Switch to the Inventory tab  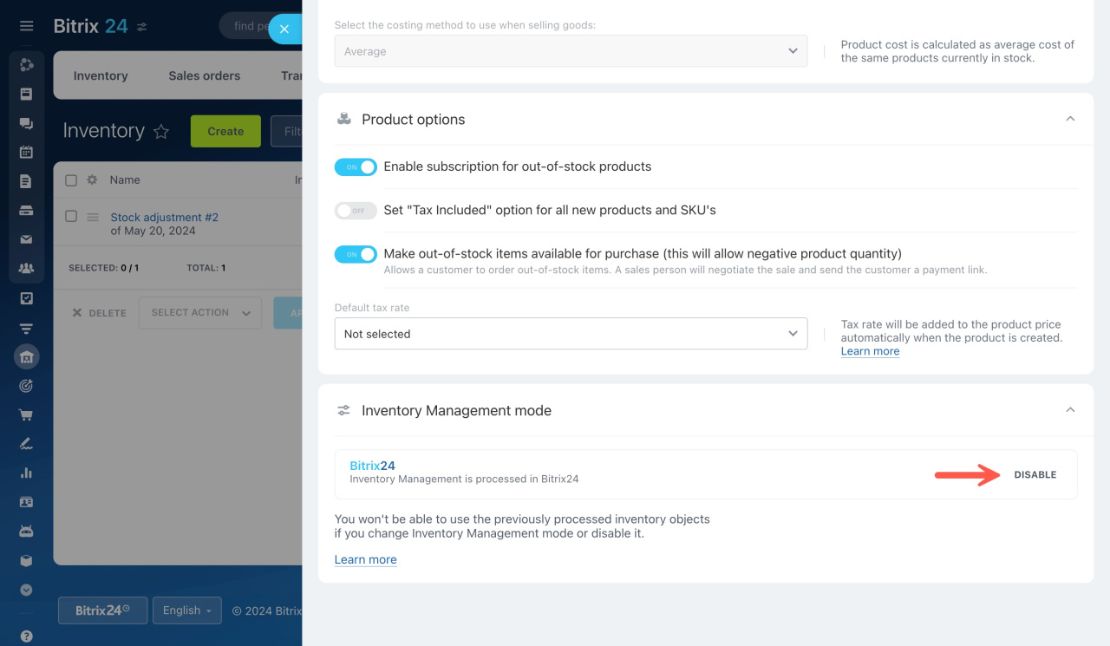point(101,76)
